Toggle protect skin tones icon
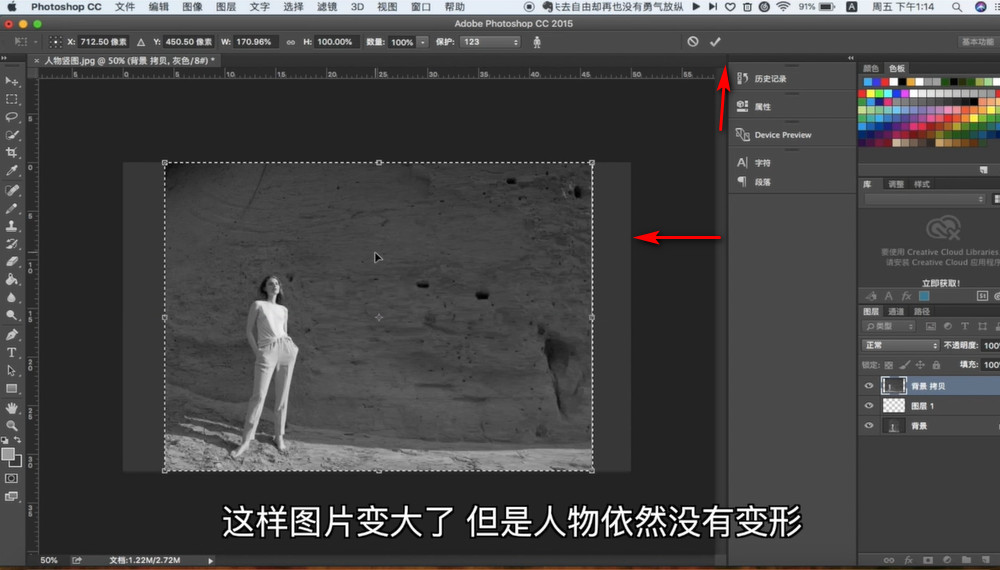Image resolution: width=1000 pixels, height=570 pixels. pyautogui.click(x=537, y=42)
